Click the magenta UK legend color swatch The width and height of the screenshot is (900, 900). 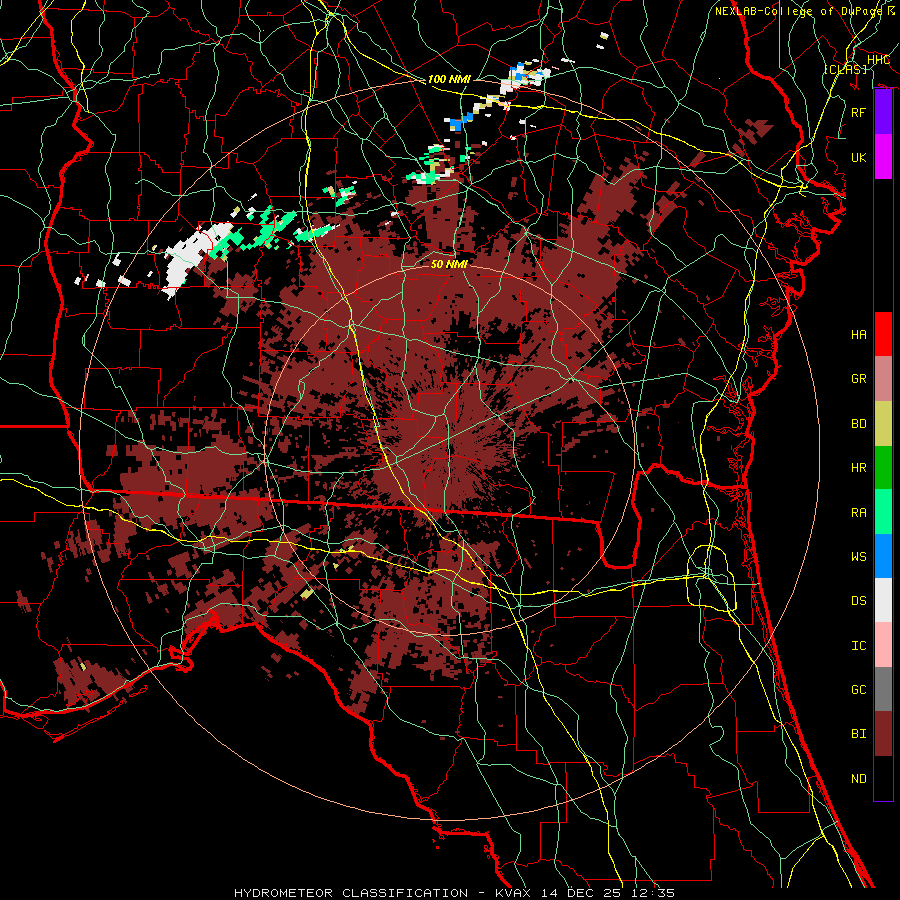[883, 157]
